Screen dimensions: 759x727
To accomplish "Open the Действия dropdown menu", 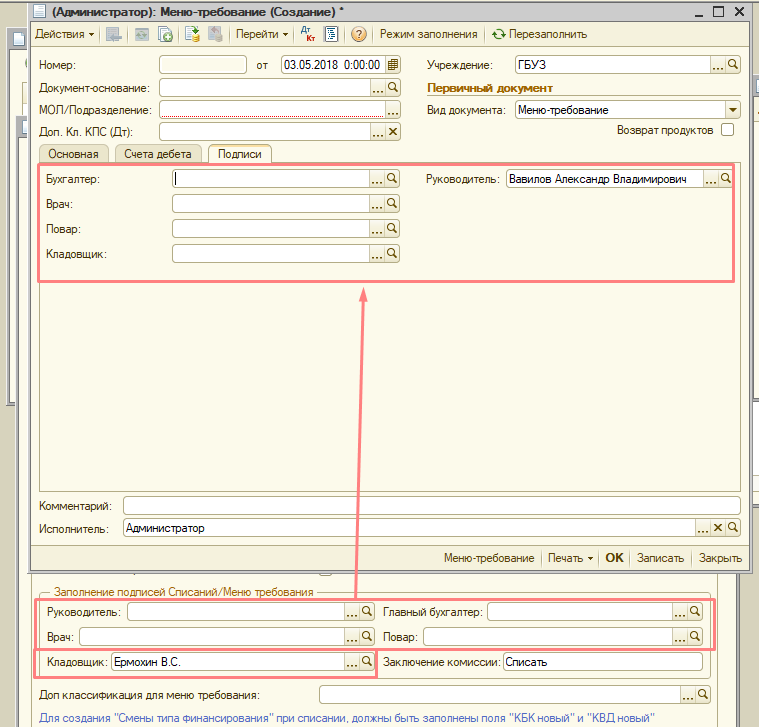I will [x=64, y=34].
